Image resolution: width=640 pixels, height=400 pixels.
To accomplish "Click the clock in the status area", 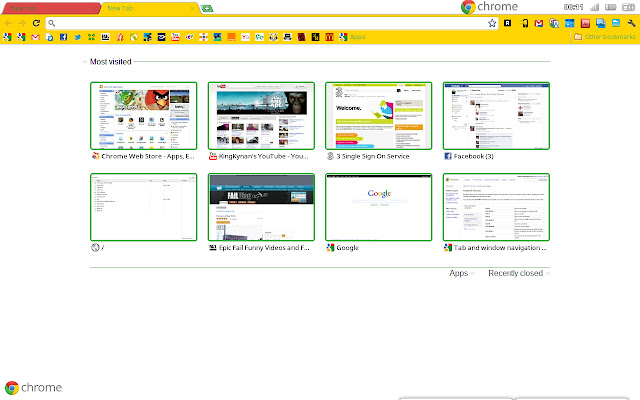I will pyautogui.click(x=573, y=7).
